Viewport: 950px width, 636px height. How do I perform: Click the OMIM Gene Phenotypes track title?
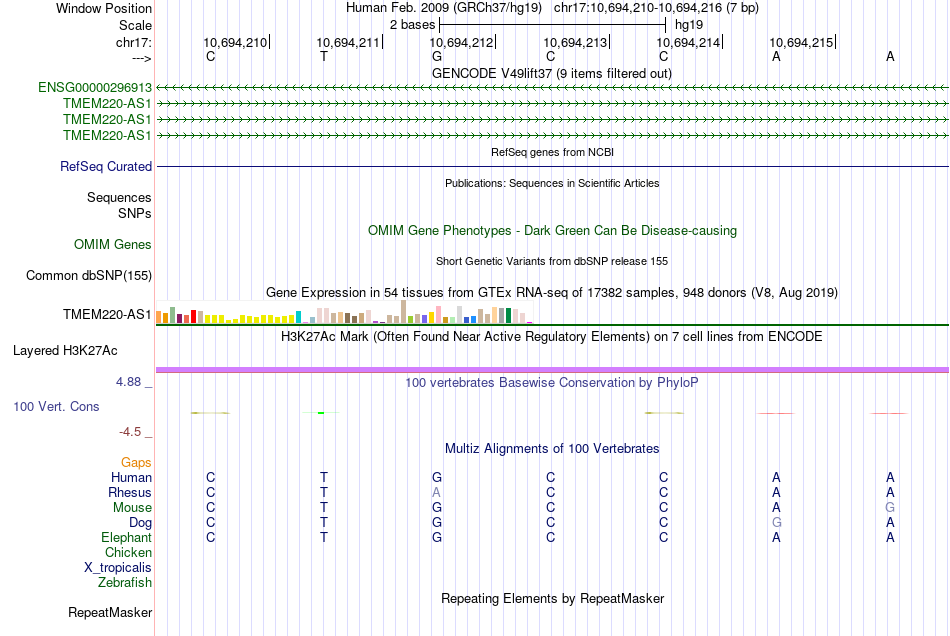553,231
